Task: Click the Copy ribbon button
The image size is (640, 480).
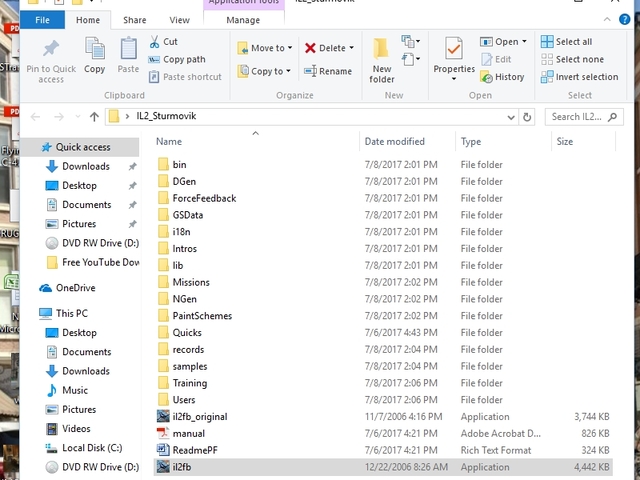Action: 95,55
